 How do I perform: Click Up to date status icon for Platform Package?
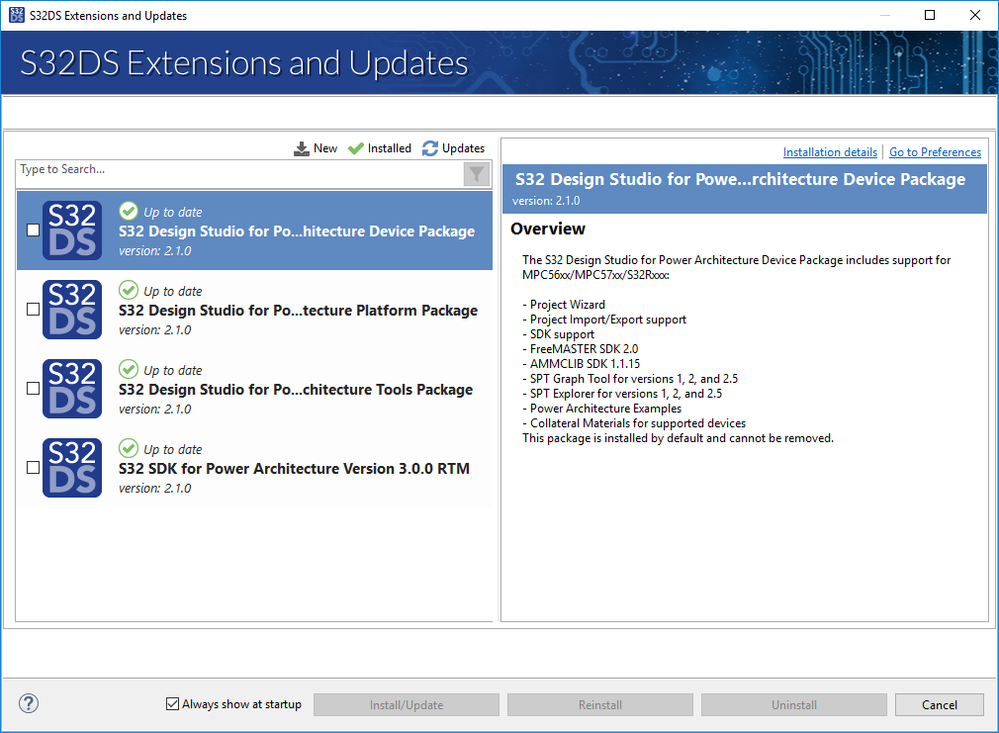(128, 290)
